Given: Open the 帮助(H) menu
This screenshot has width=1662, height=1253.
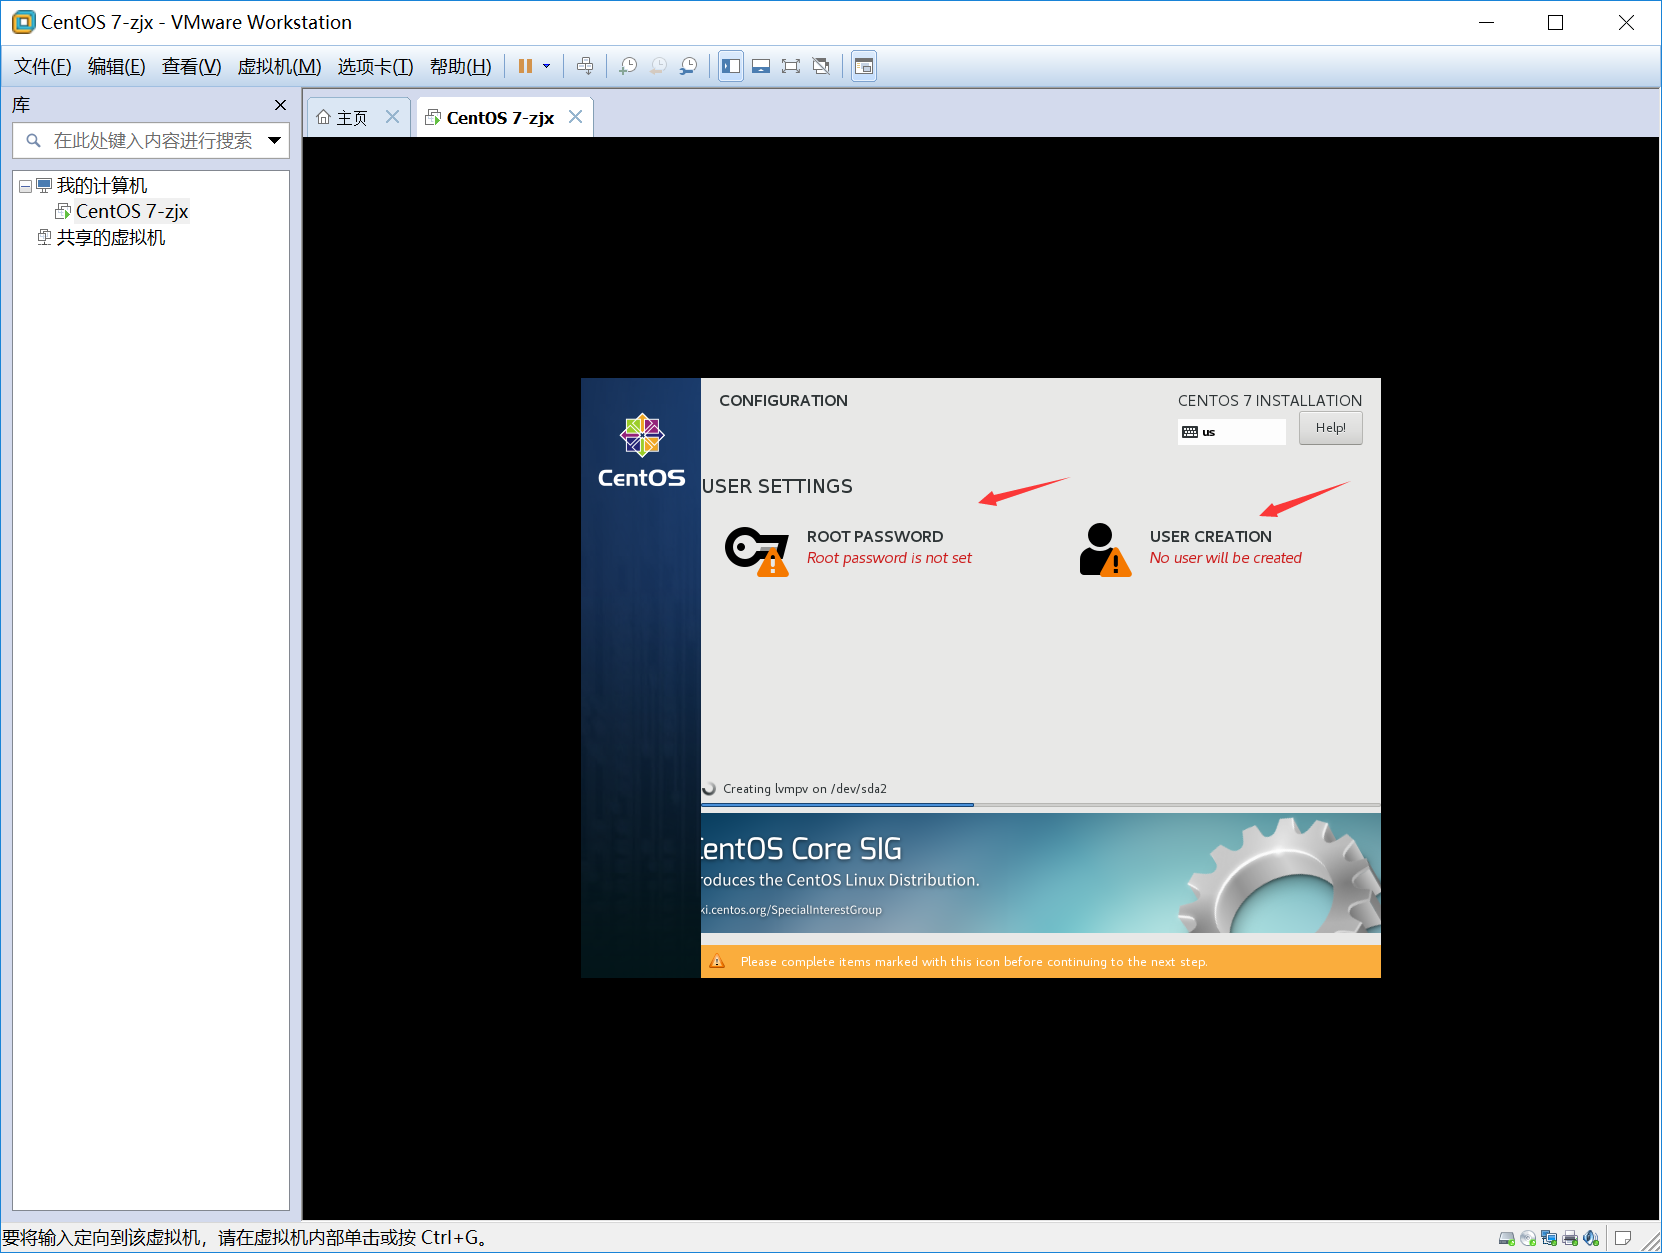Looking at the screenshot, I should [460, 66].
